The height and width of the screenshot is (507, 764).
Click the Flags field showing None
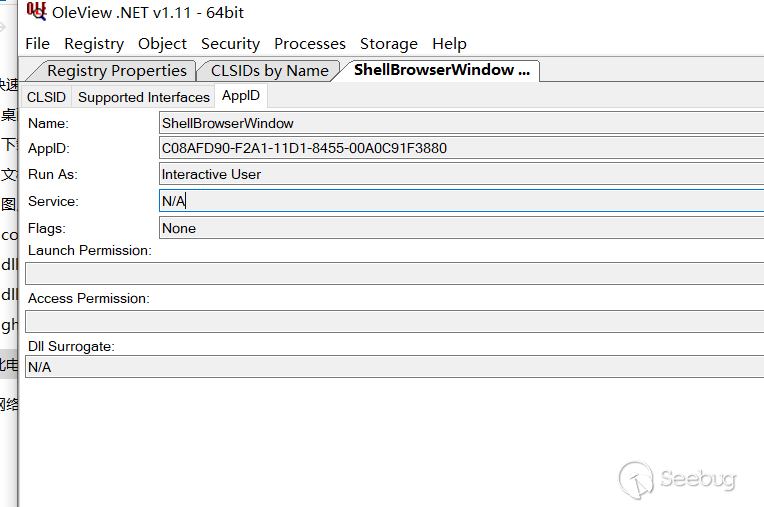(x=460, y=228)
